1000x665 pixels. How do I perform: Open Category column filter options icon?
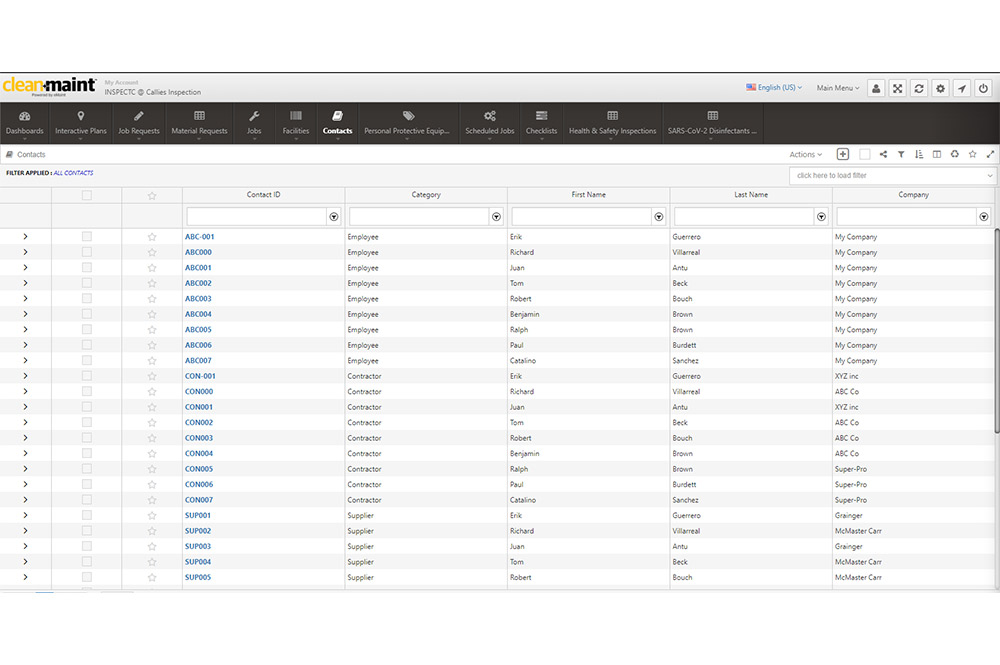coord(496,217)
